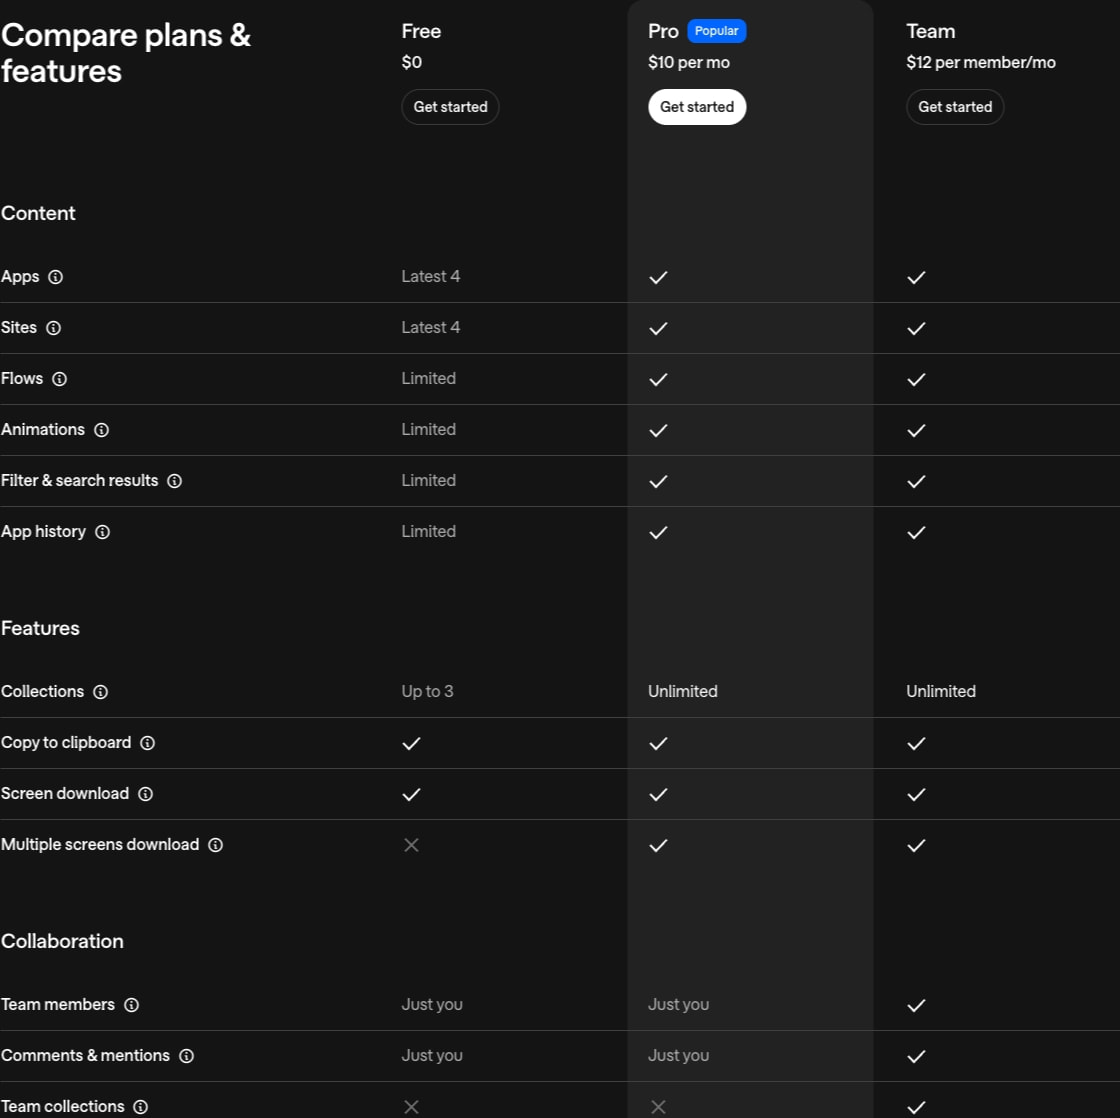
Task: Click Get started under the Team plan
Action: [955, 107]
